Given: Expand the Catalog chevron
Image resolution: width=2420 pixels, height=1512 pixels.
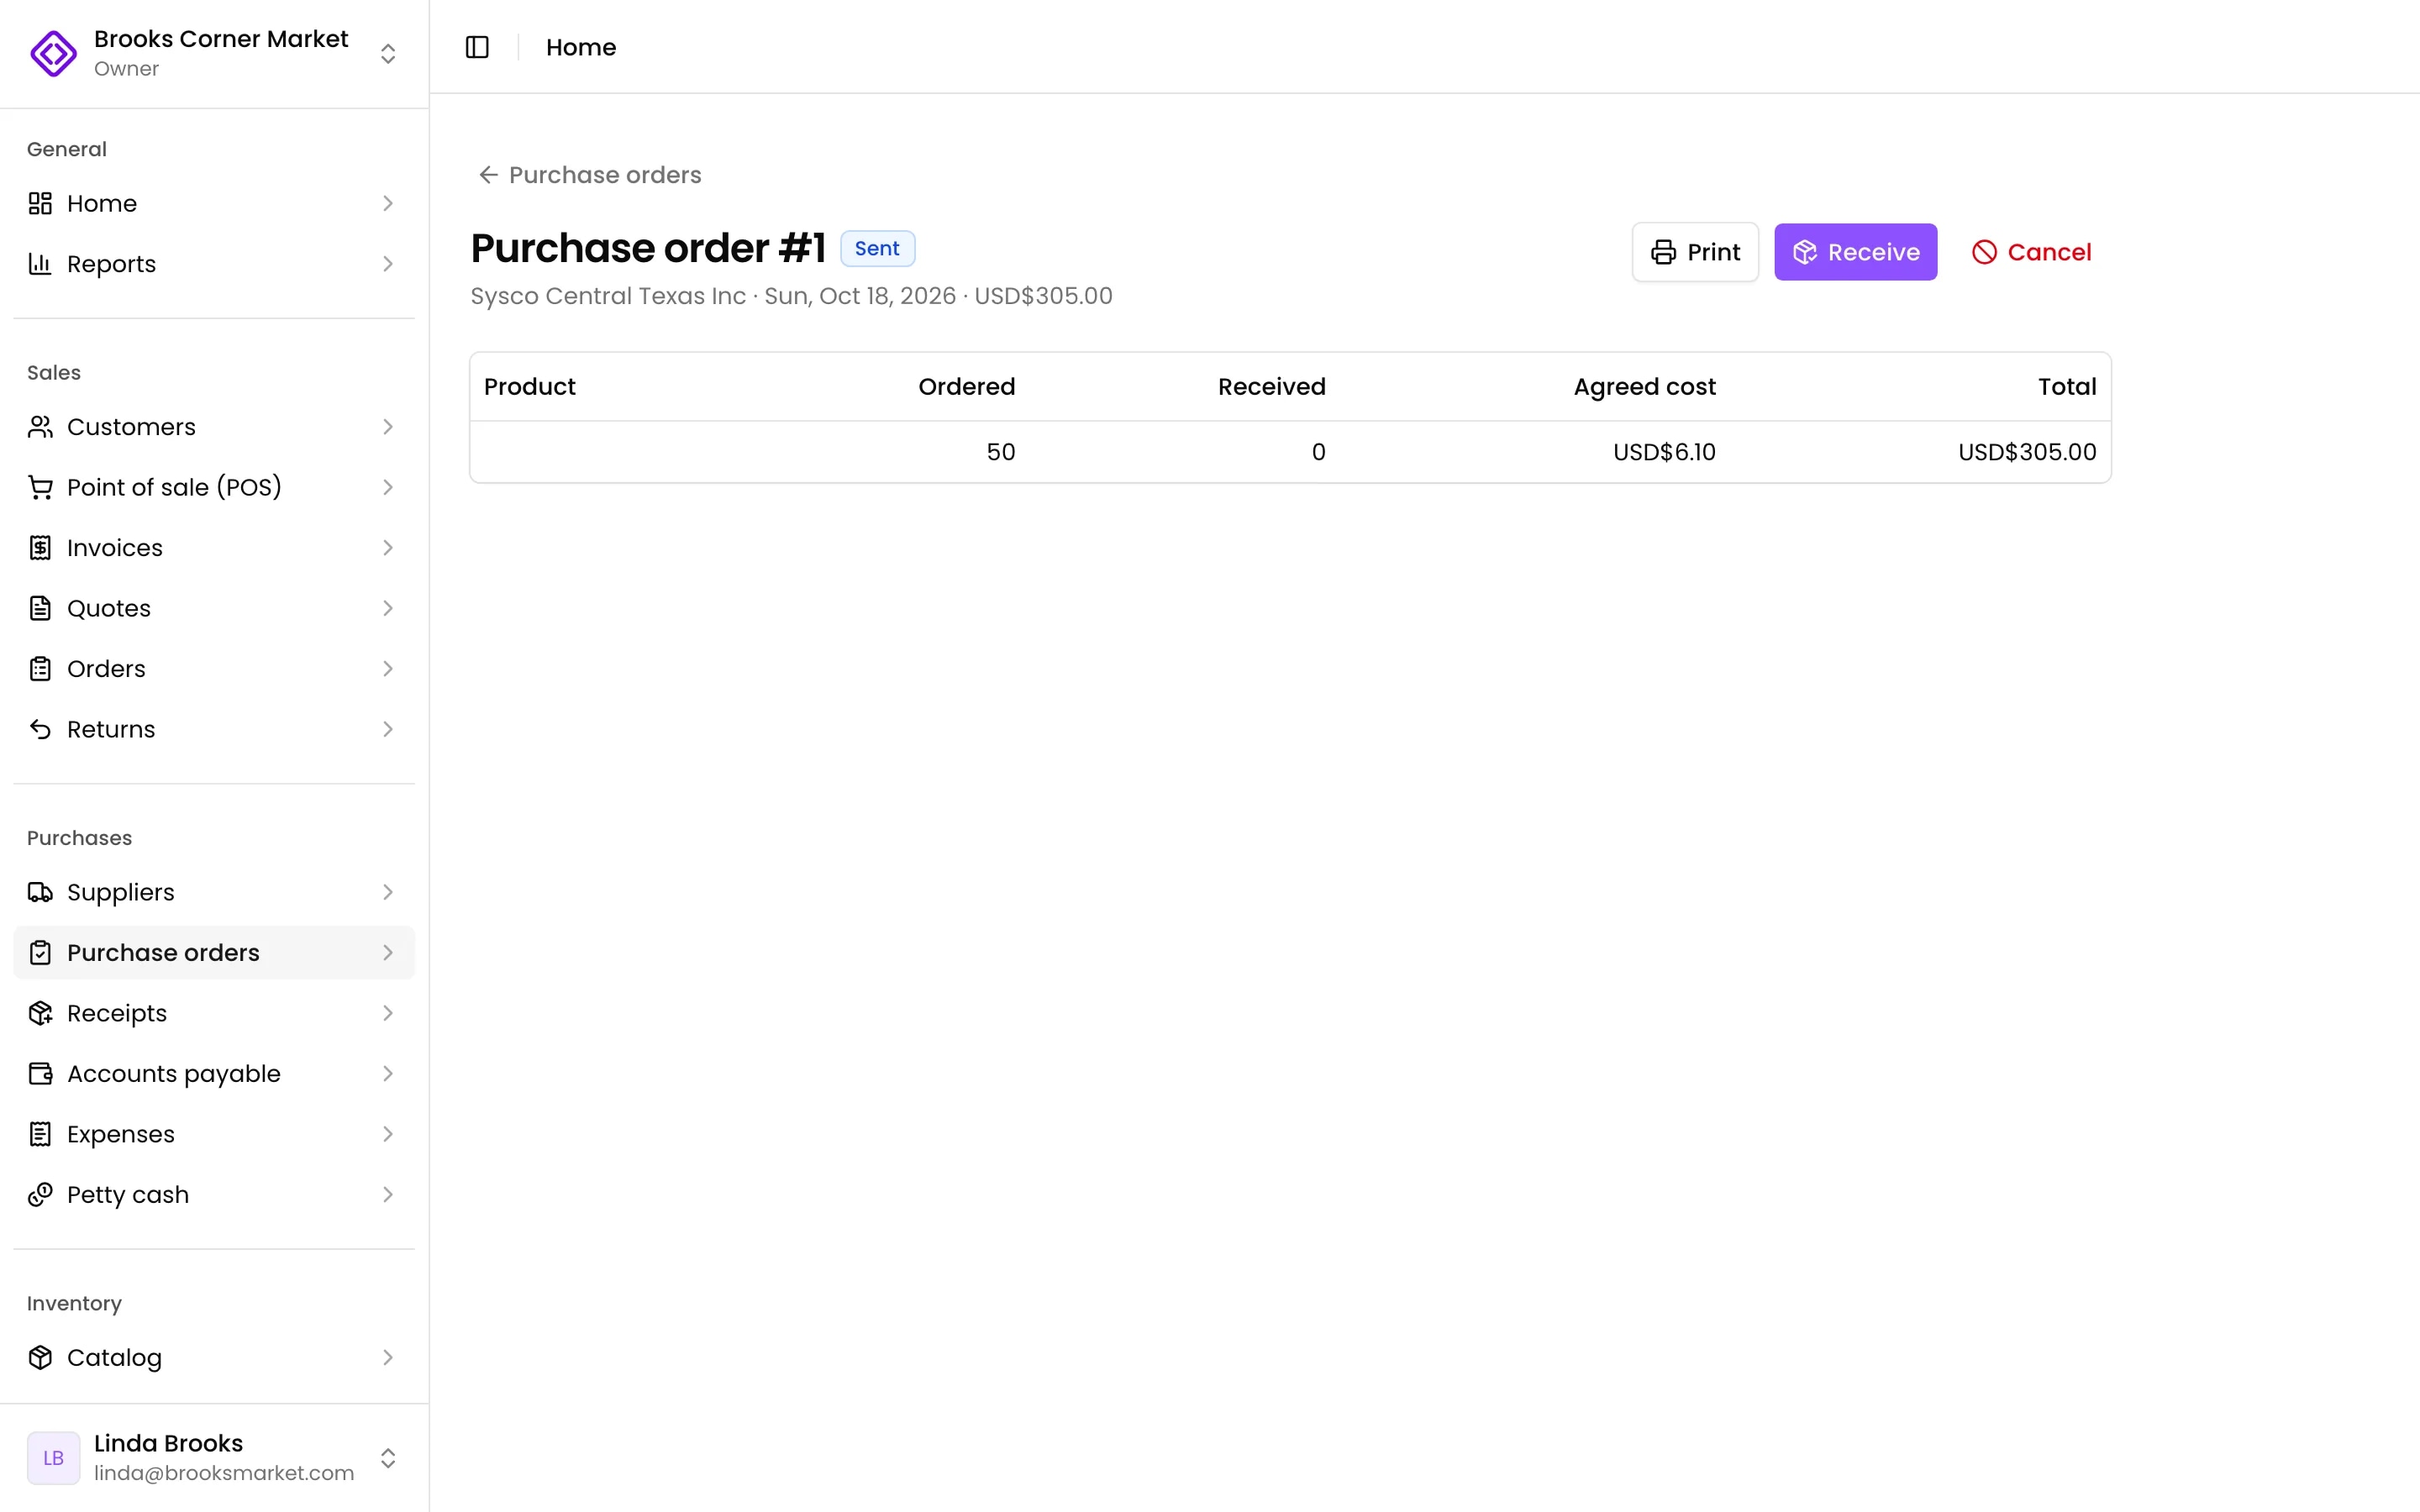Looking at the screenshot, I should pos(388,1357).
